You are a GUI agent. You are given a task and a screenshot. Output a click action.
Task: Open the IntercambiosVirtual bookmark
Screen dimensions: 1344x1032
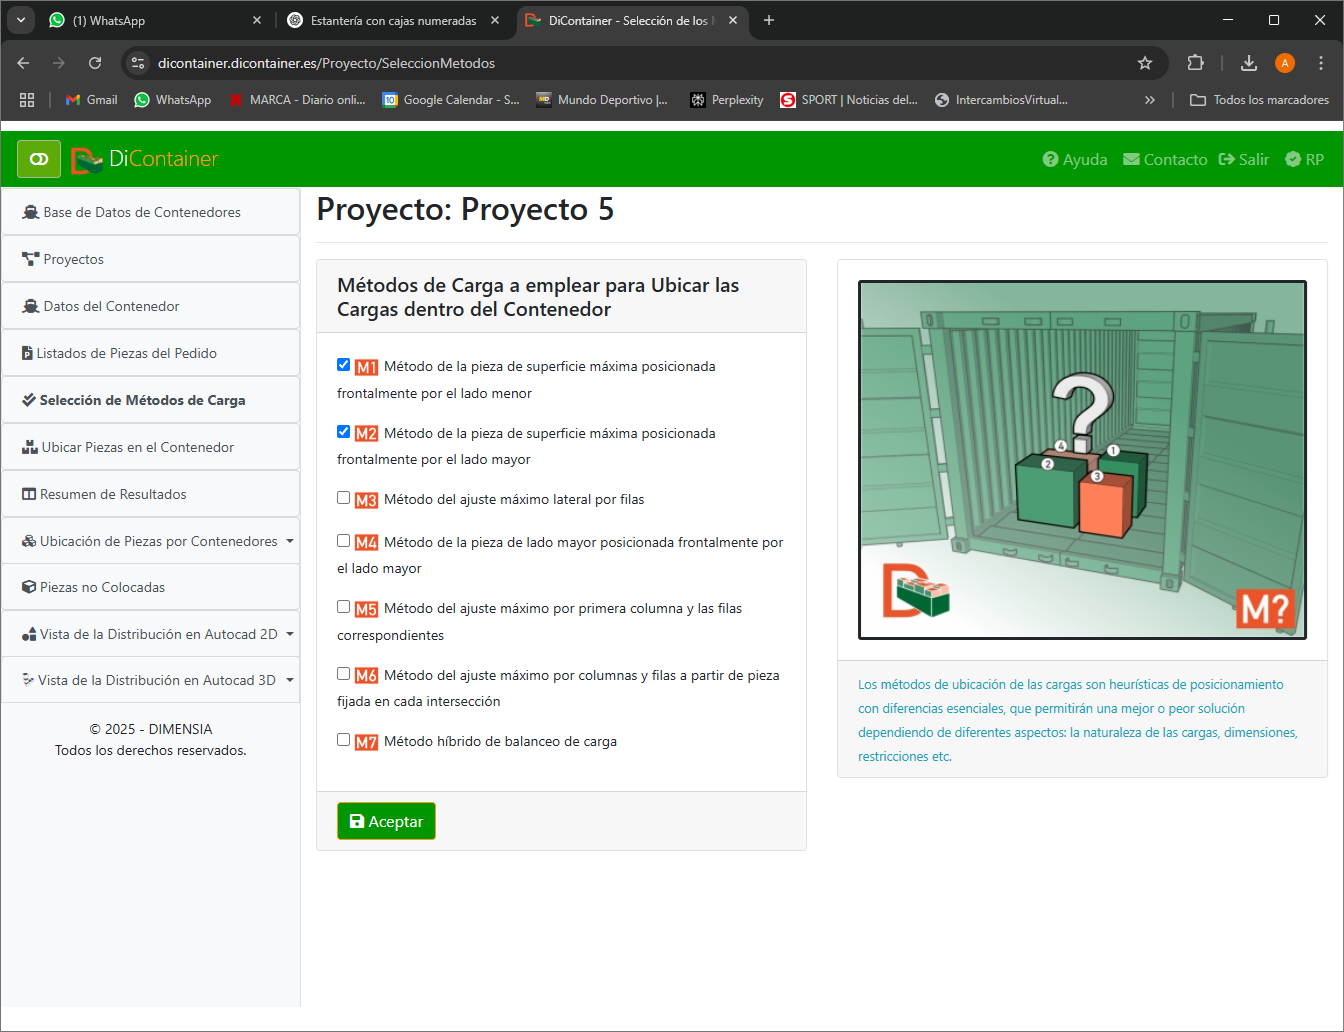point(1001,100)
